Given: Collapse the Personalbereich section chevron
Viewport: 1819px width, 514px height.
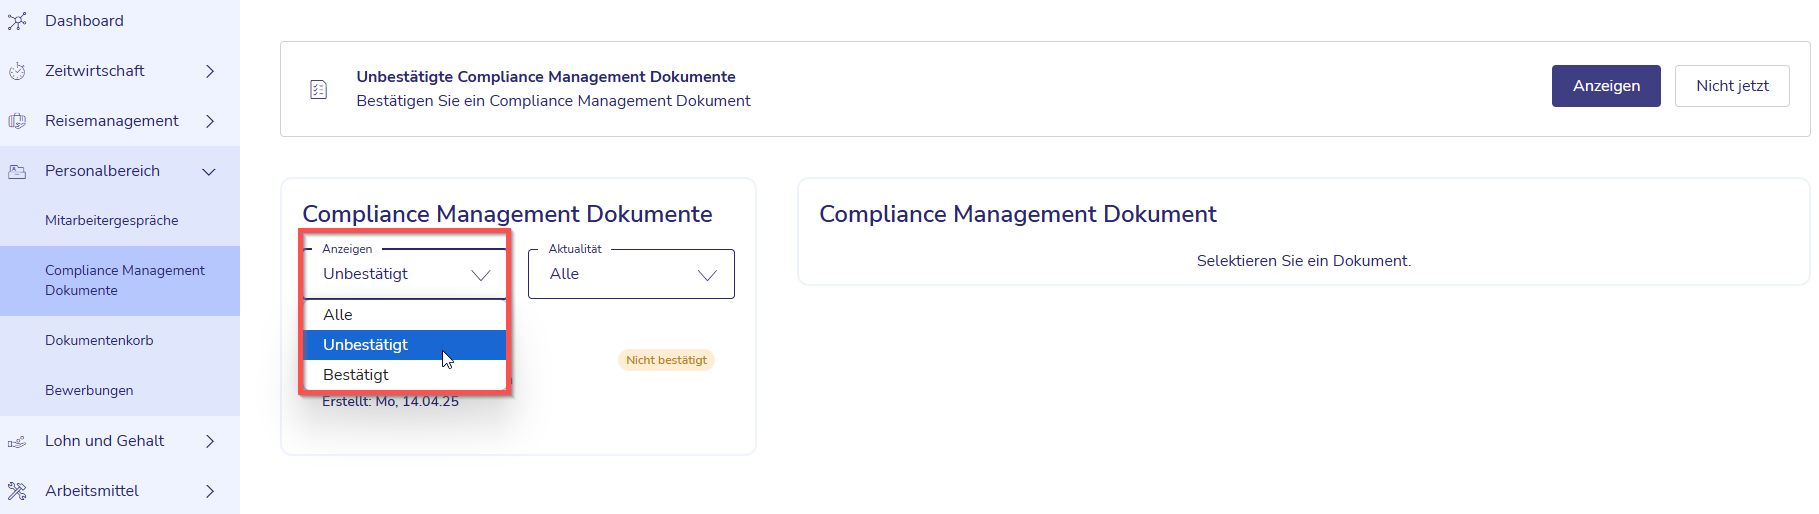Looking at the screenshot, I should click(209, 172).
